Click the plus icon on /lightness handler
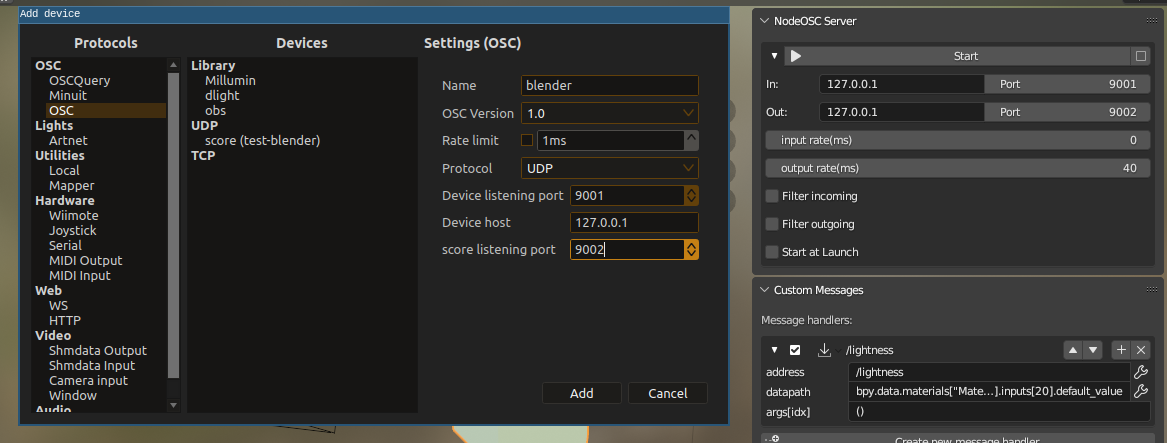 (1121, 350)
